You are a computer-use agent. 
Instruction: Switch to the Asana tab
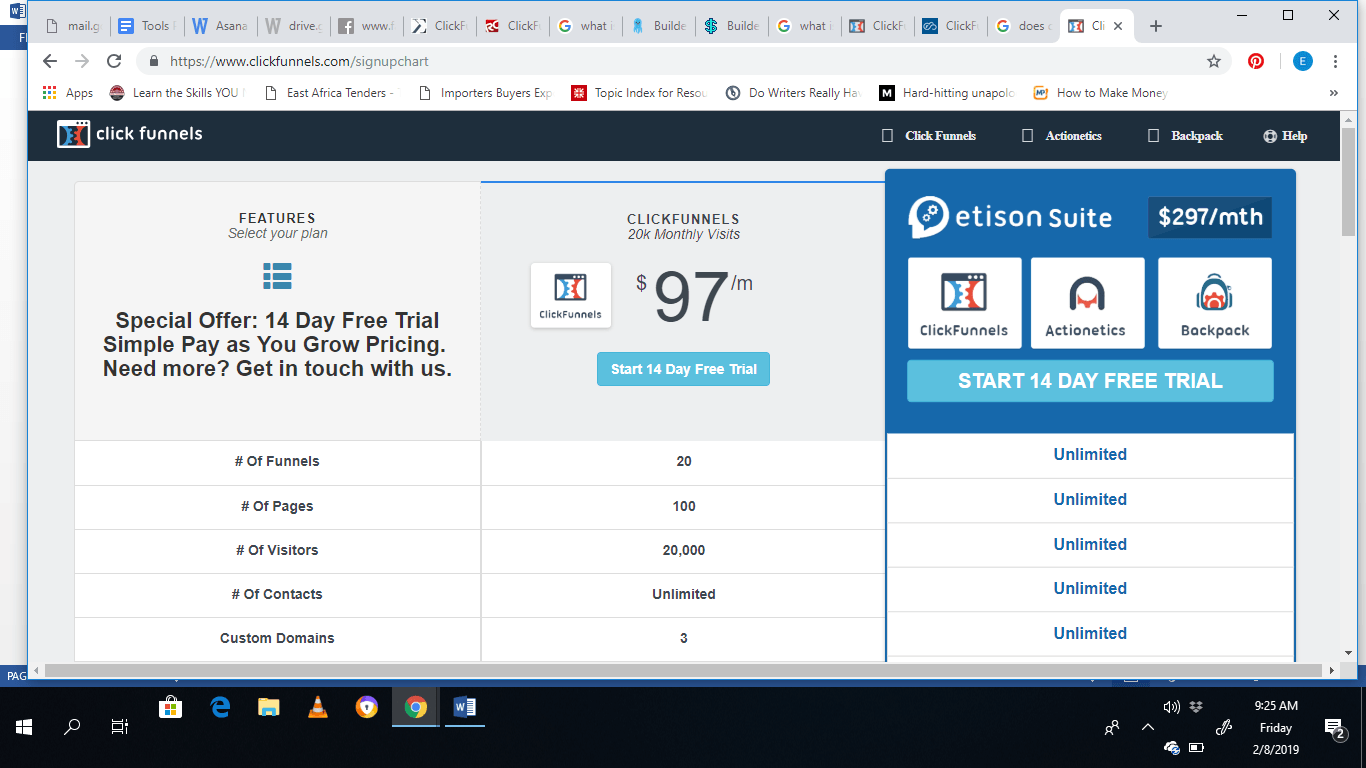click(219, 26)
